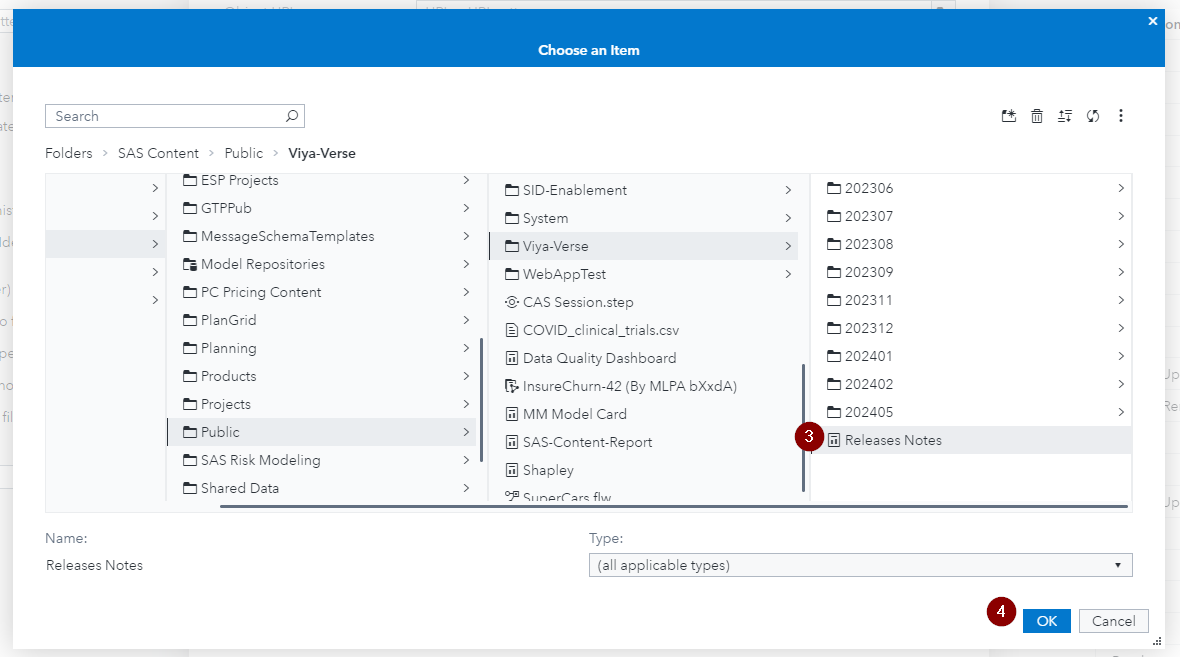The height and width of the screenshot is (657, 1180).
Task: Click the Cancel button
Action: tap(1113, 620)
